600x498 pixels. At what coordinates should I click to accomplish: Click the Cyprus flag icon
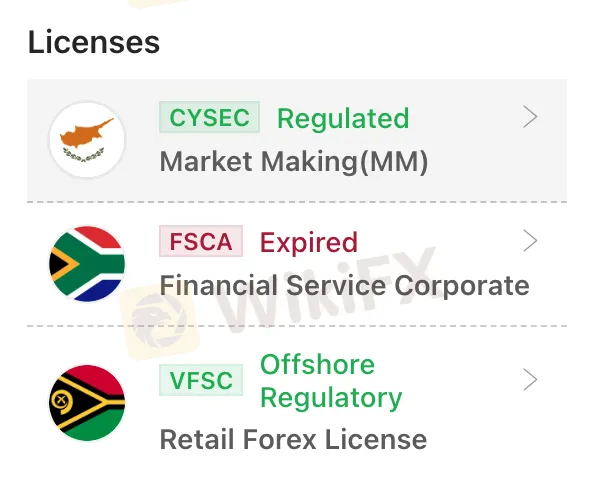87,140
